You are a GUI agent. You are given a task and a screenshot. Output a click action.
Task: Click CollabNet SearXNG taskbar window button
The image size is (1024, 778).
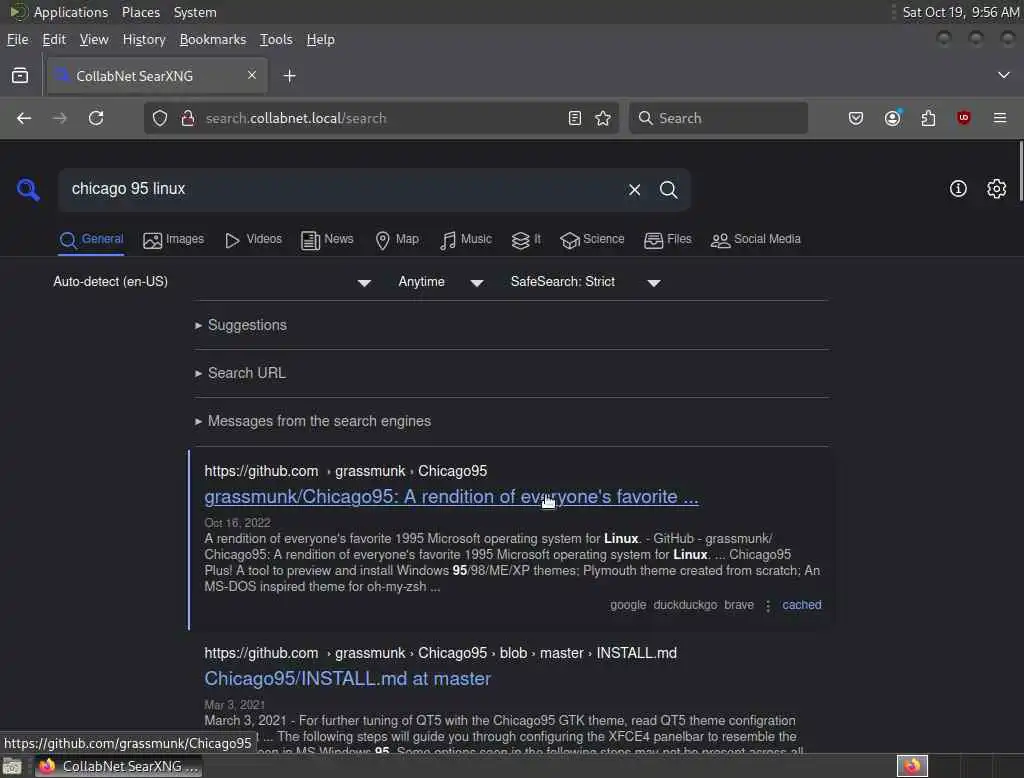pyautogui.click(x=118, y=766)
